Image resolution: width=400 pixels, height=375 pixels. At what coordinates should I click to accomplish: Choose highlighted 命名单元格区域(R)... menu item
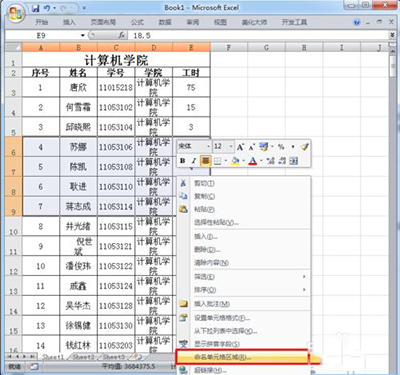(x=242, y=357)
